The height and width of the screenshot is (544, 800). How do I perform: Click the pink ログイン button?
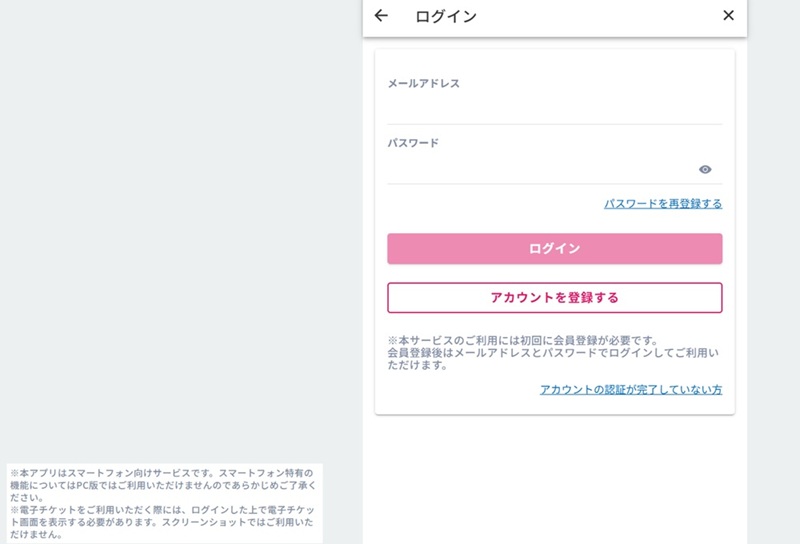click(x=555, y=249)
